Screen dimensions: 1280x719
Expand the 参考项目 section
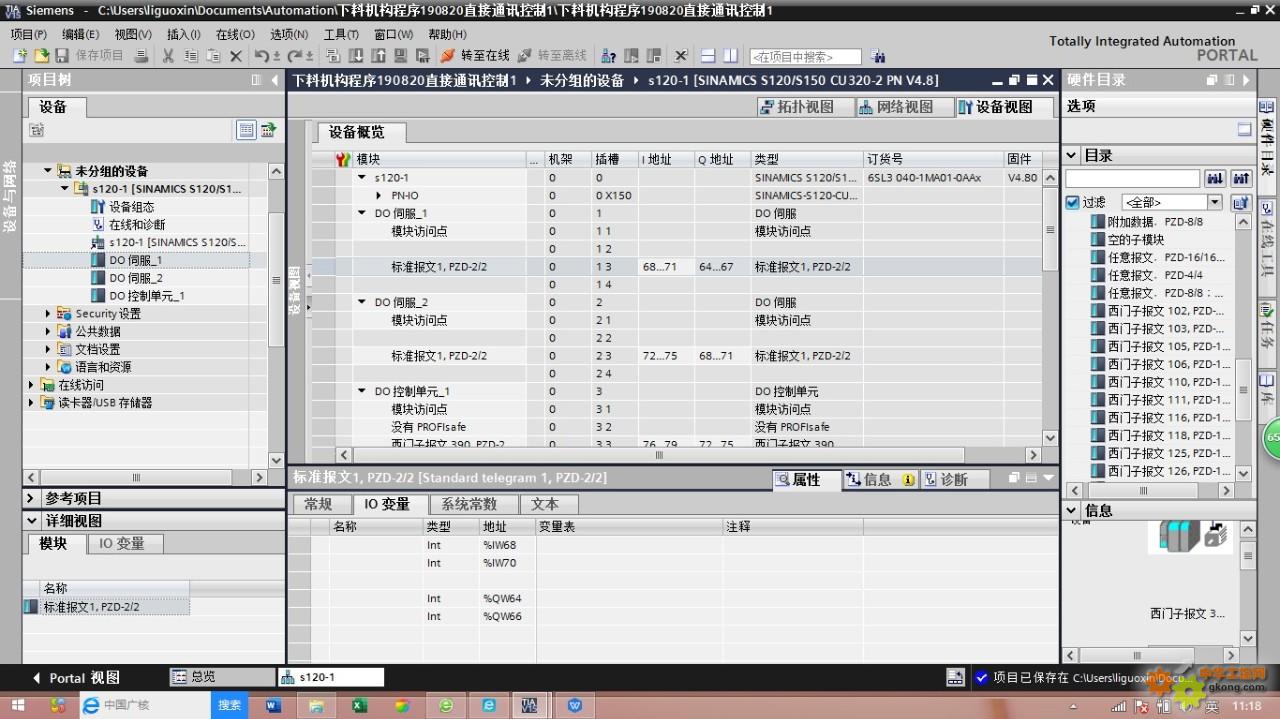[x=31, y=498]
